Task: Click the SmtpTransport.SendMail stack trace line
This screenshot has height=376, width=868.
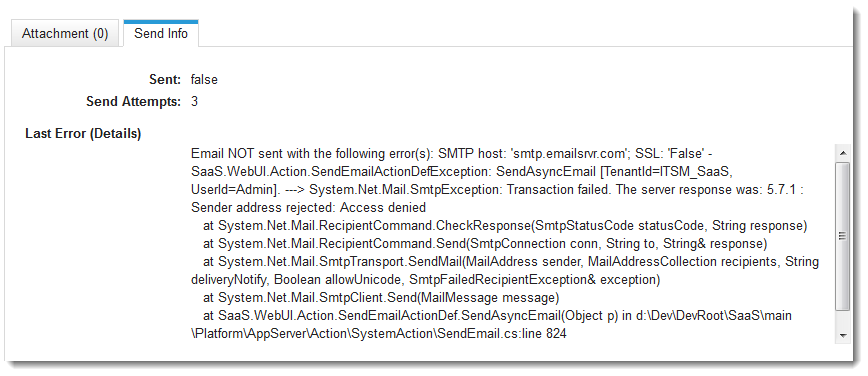Action: [505, 271]
